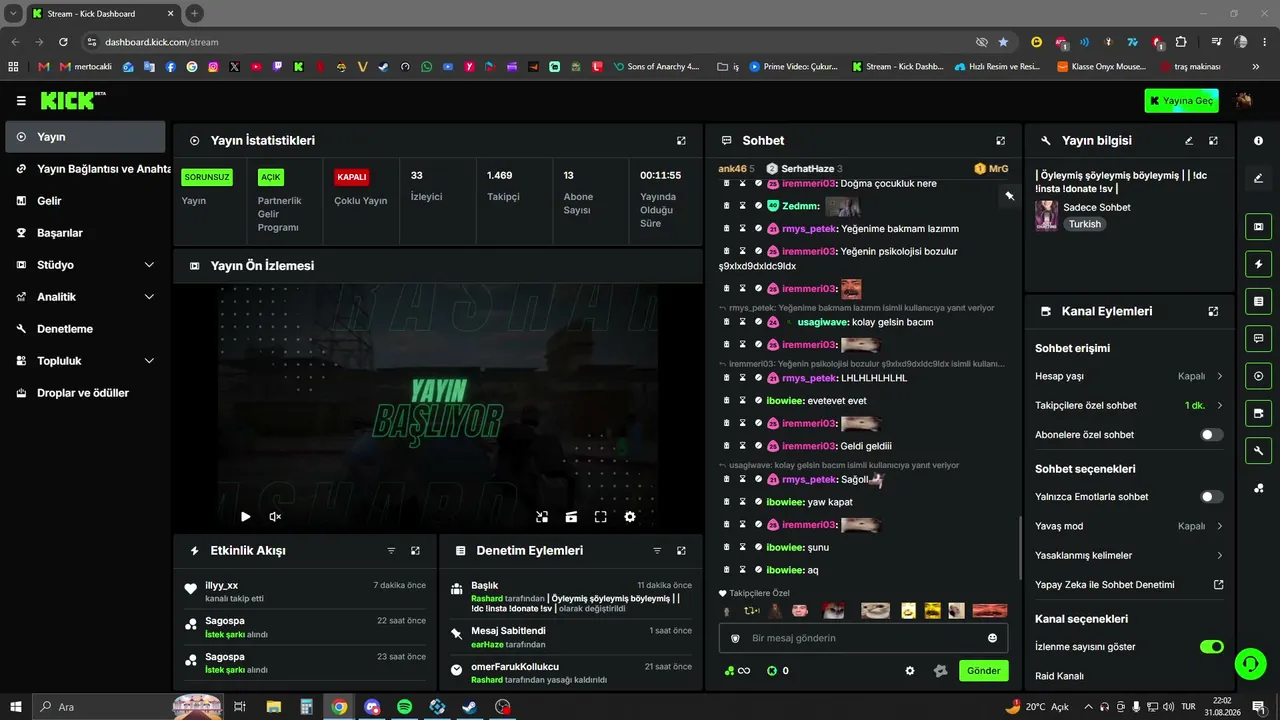Viewport: 1280px width, 720px height.
Task: Filter the Etkinlik Akışı feed
Action: coord(391,551)
